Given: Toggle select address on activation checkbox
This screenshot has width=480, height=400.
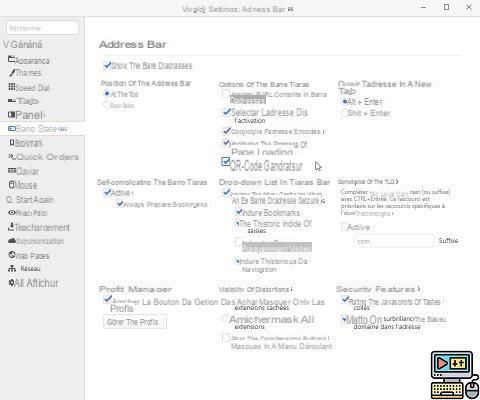Looking at the screenshot, I should 226,112.
